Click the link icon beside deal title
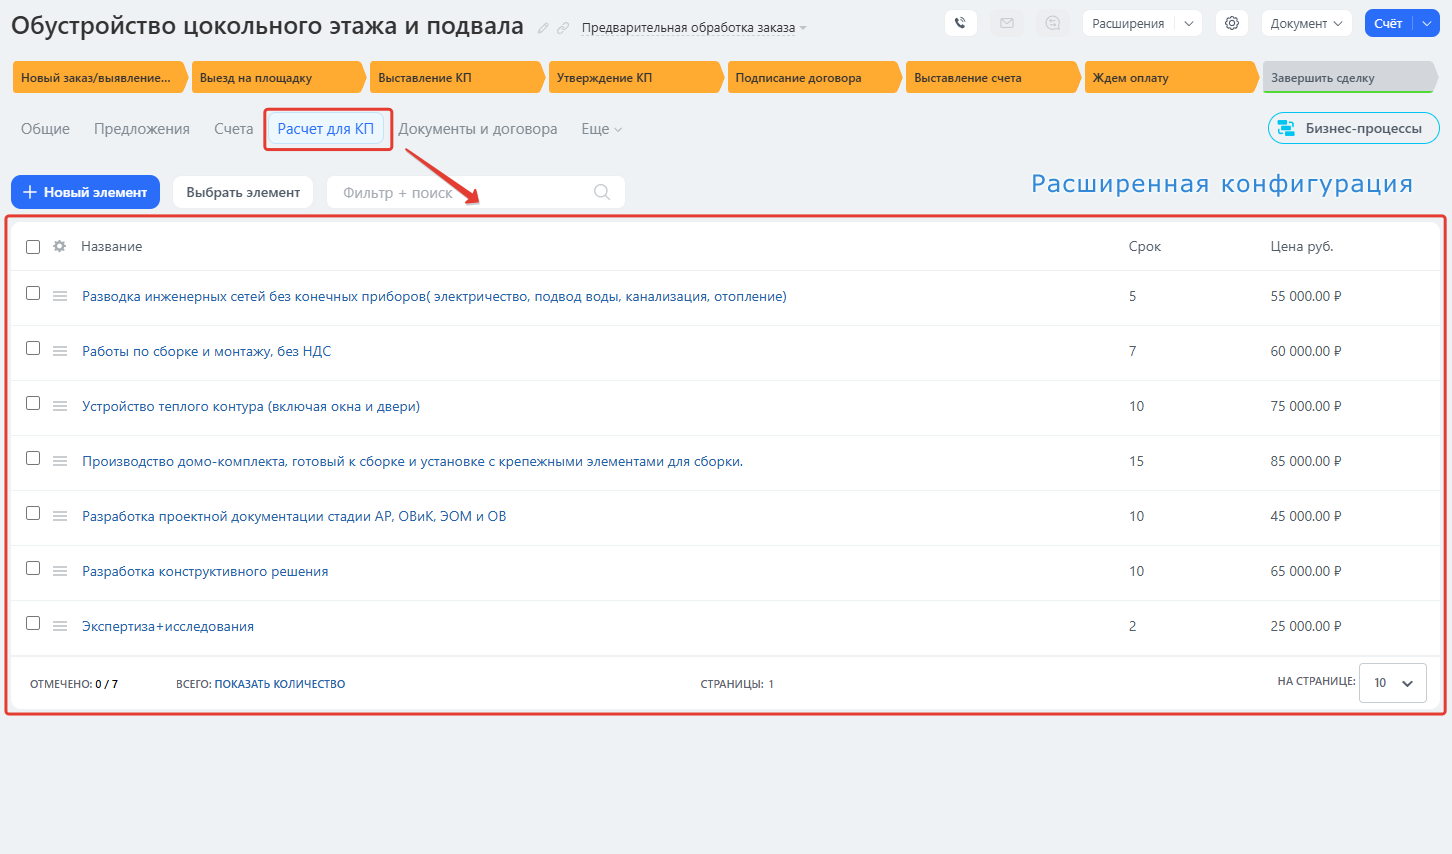 coord(563,28)
